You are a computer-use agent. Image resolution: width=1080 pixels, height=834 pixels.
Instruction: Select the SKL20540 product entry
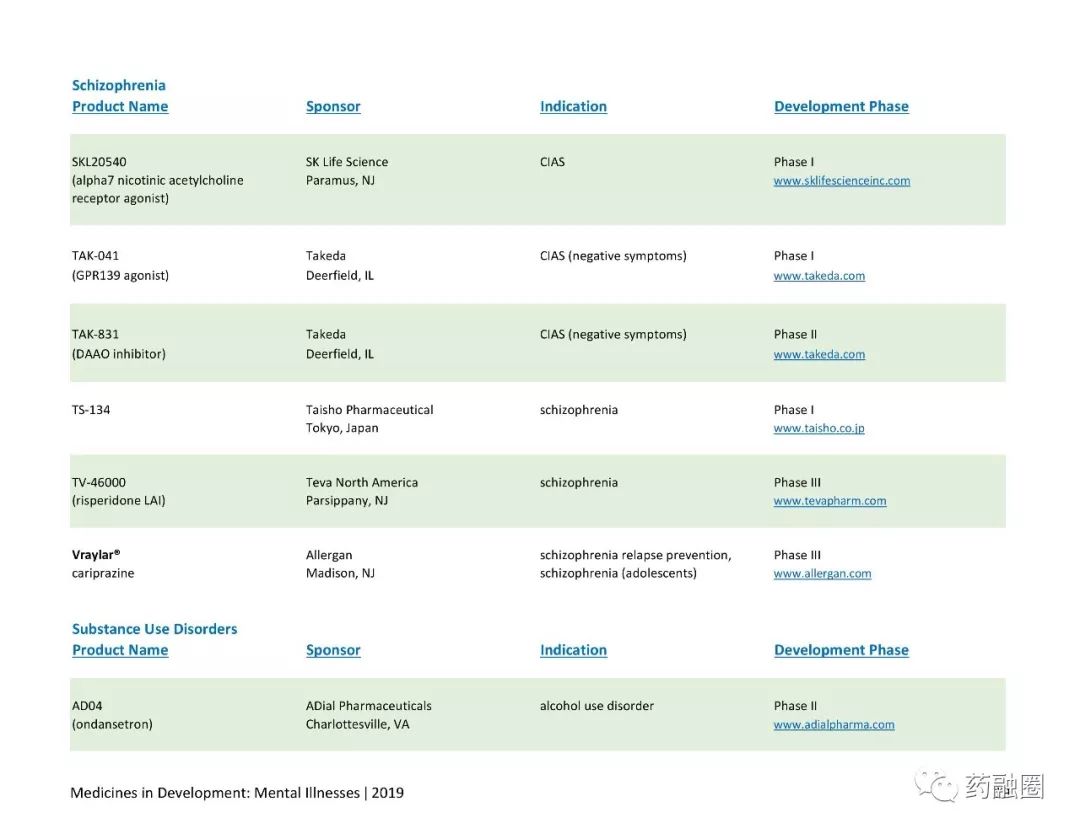click(158, 180)
